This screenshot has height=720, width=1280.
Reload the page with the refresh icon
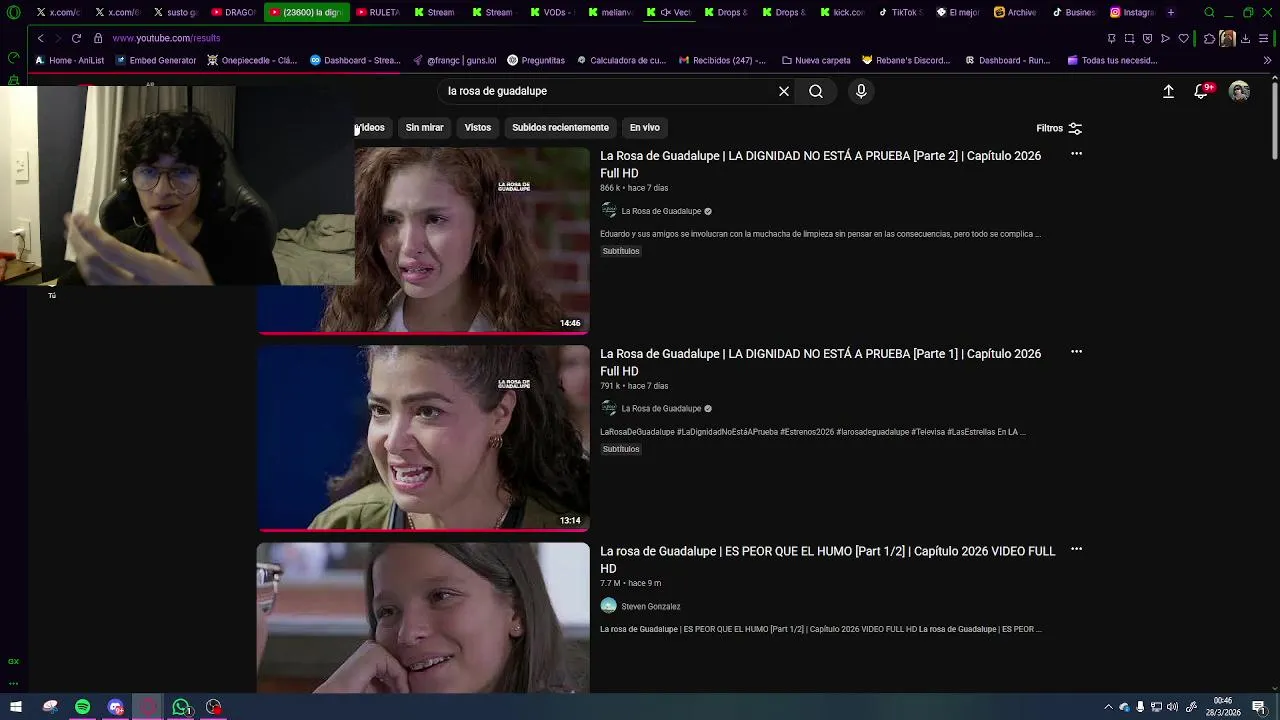[x=76, y=38]
